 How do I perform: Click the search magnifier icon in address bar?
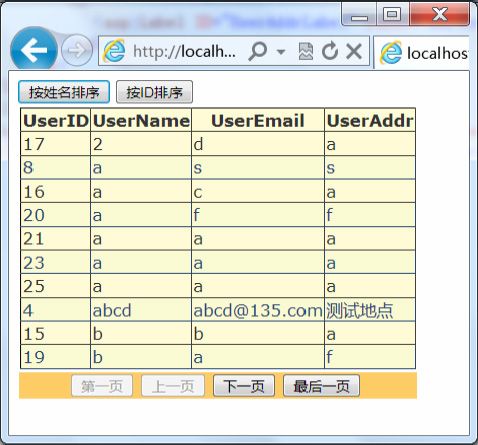(258, 51)
